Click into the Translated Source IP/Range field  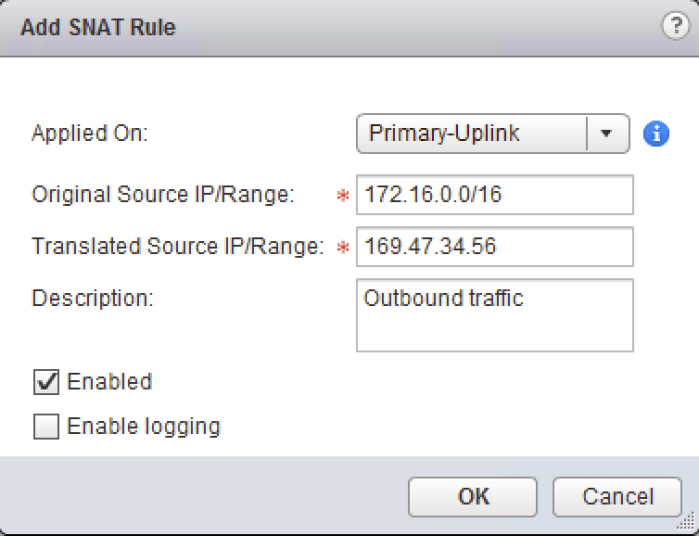tap(495, 247)
